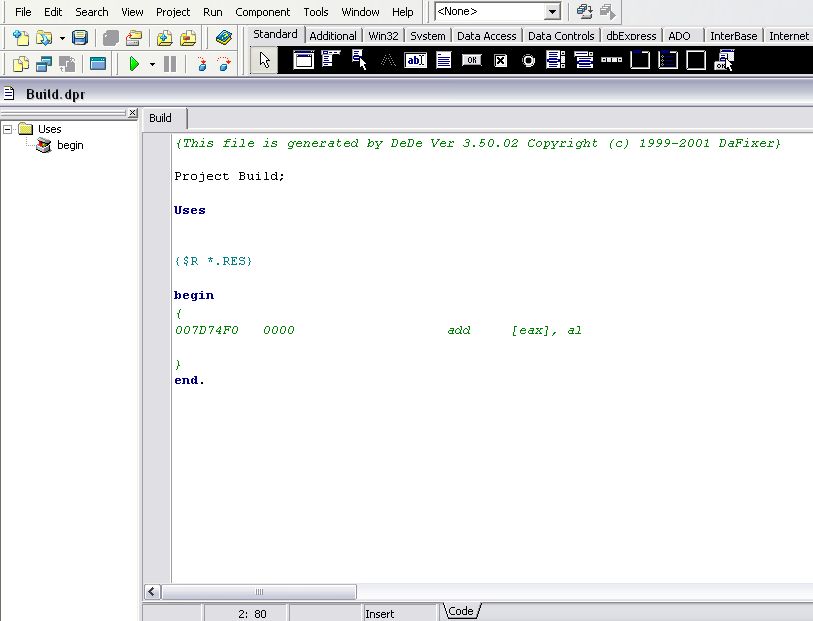
Task: Select the MainMenu component
Action: (x=330, y=60)
